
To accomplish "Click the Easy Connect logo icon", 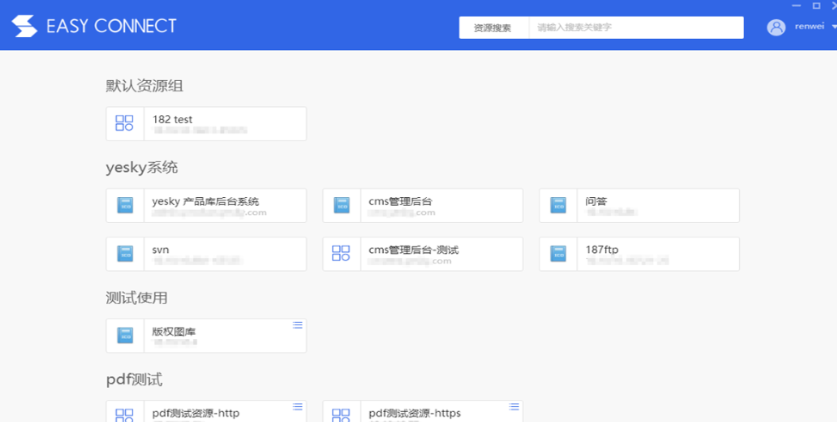I will tap(24, 26).
